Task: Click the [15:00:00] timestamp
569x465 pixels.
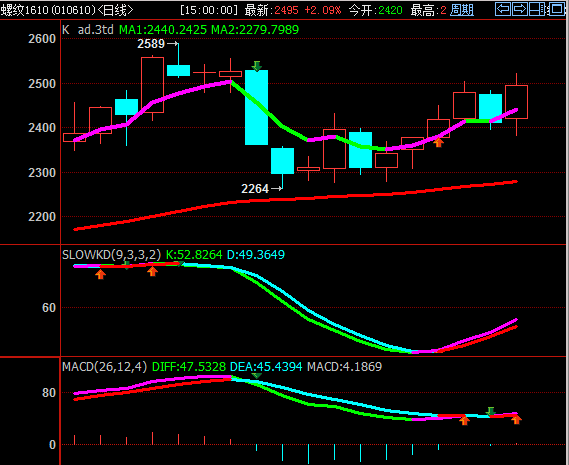Action: [209, 10]
